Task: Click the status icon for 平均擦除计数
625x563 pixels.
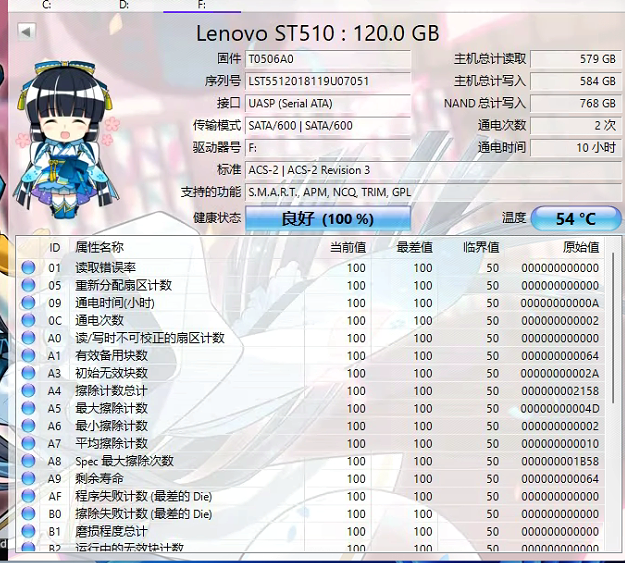Action: [29, 443]
